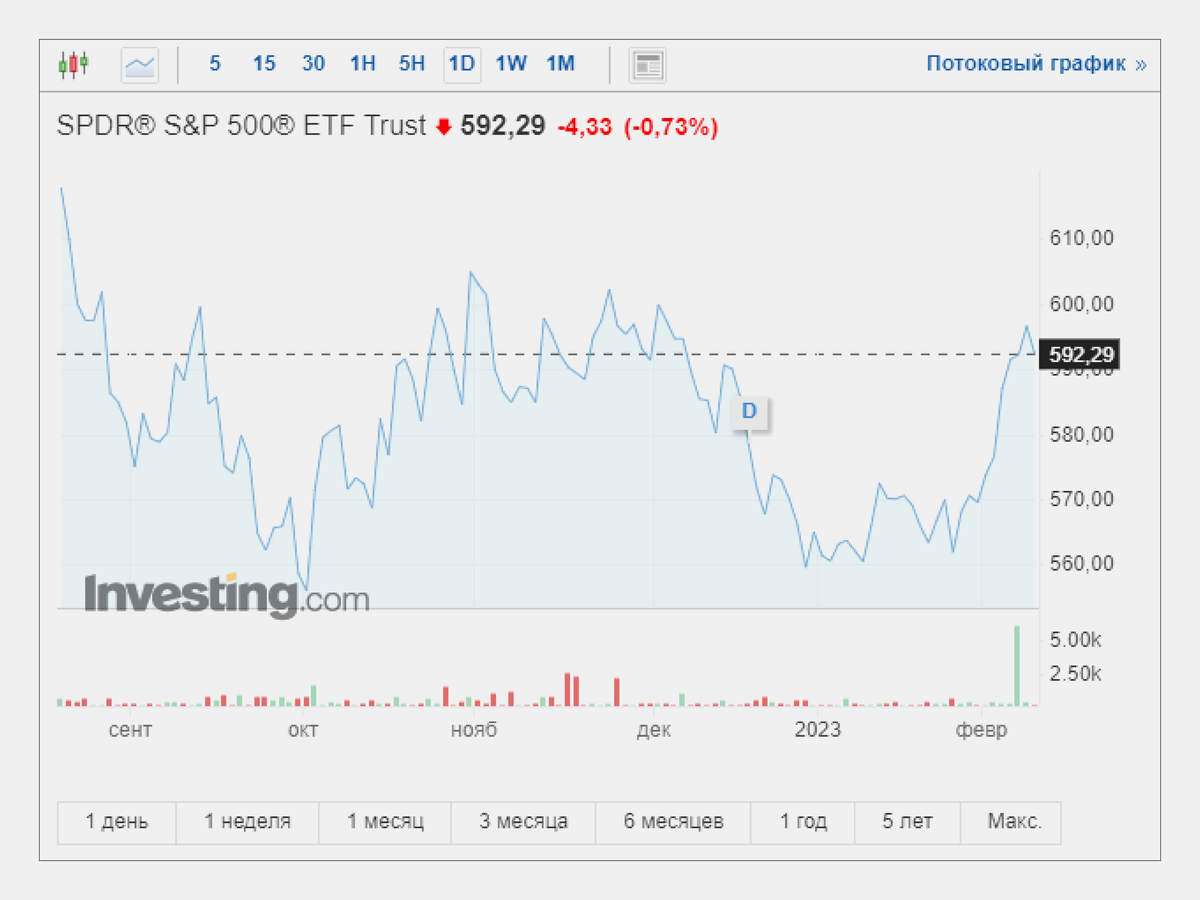Switch to line chart view
This screenshot has height=900, width=1200.
(x=139, y=65)
